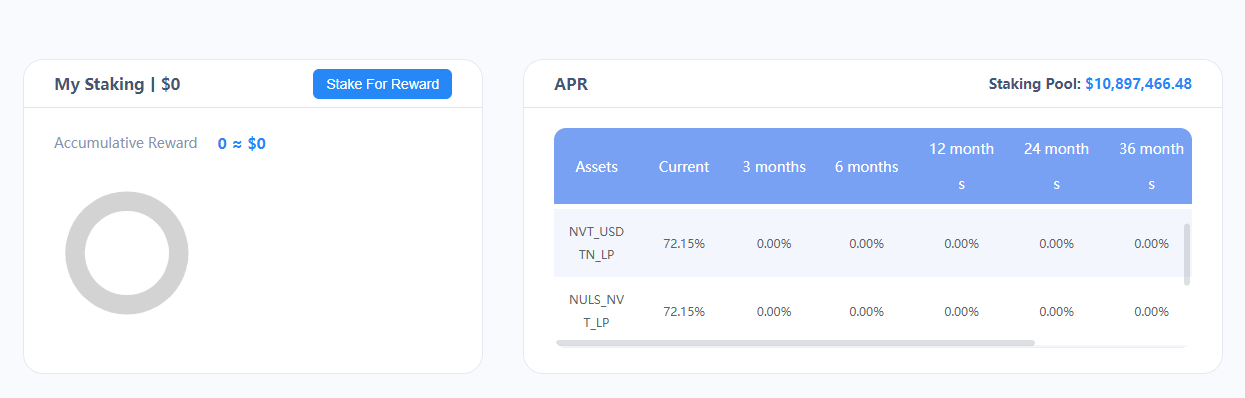This screenshot has width=1245, height=398.
Task: Click the Staking Pool amount $10,897,466.48
Action: click(x=1138, y=84)
